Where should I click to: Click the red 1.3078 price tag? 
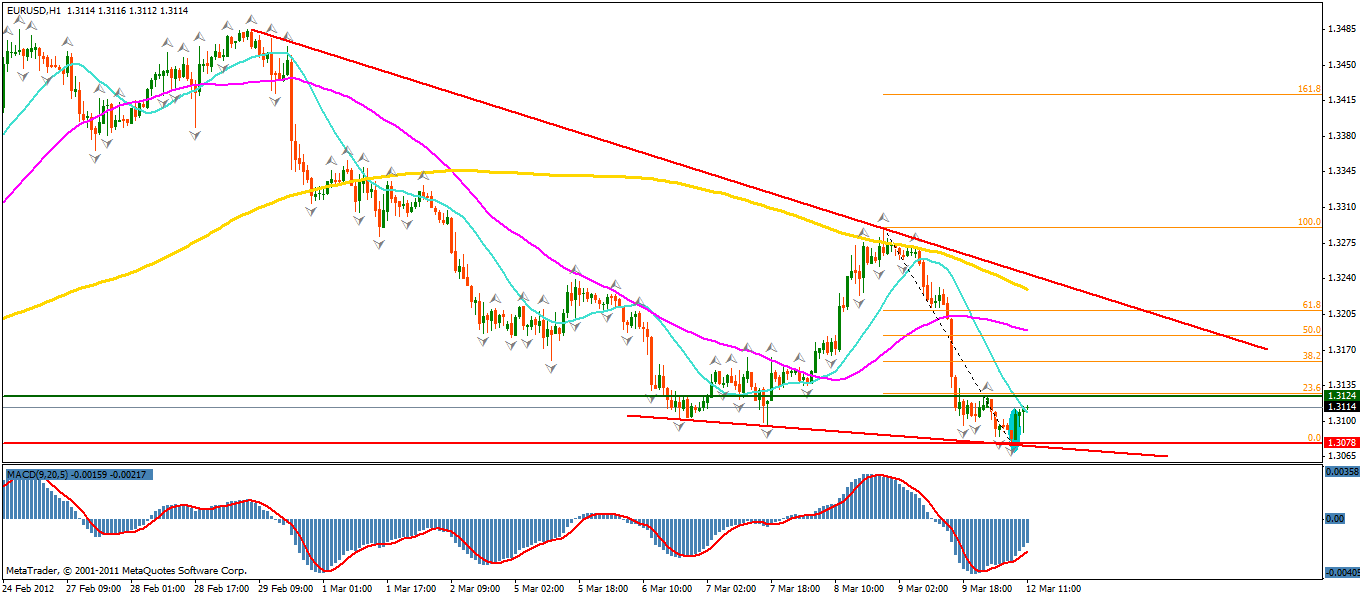tap(1340, 442)
